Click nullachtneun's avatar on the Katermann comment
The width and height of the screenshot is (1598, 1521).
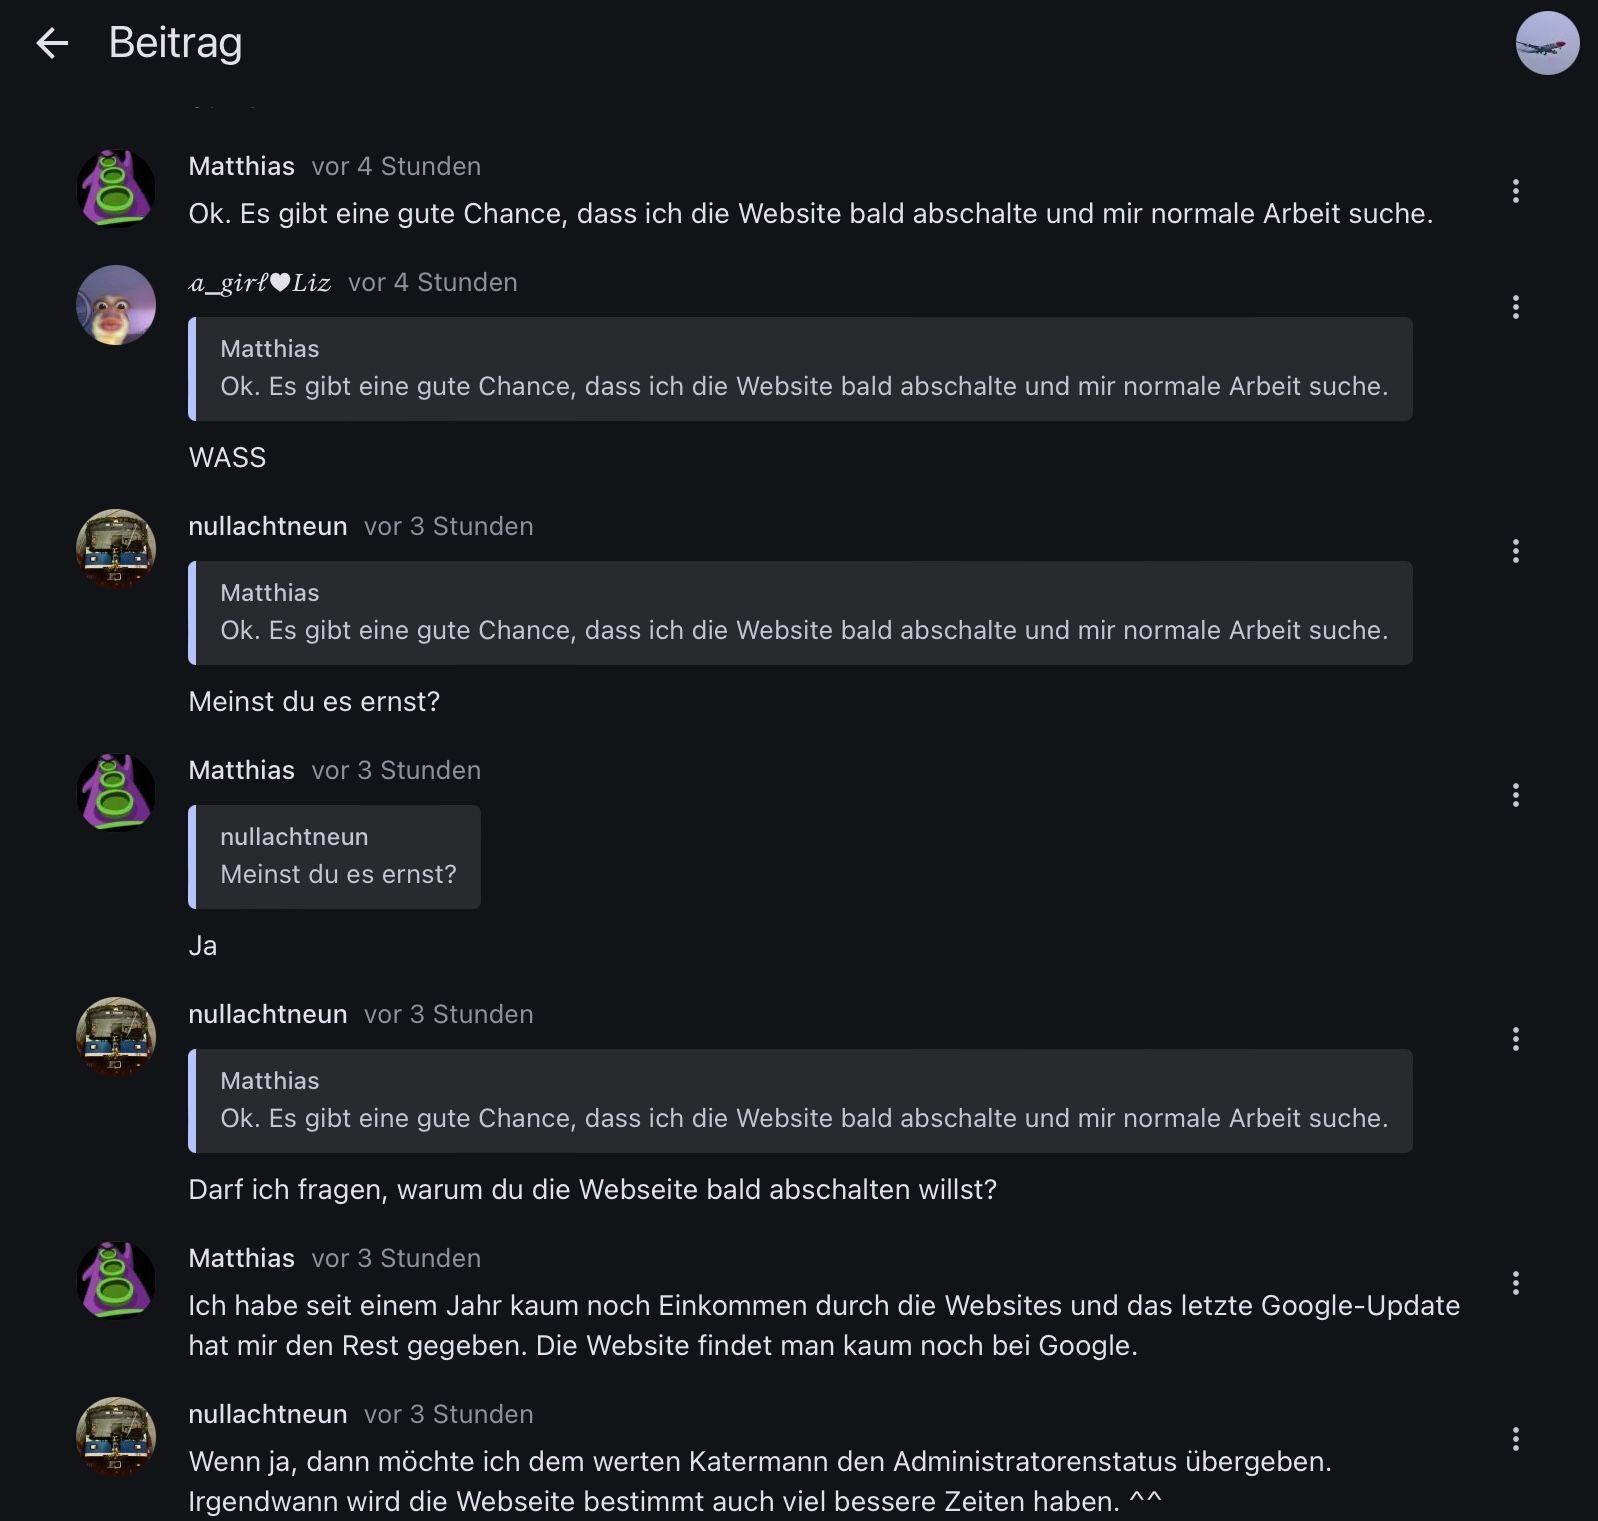coord(116,1437)
